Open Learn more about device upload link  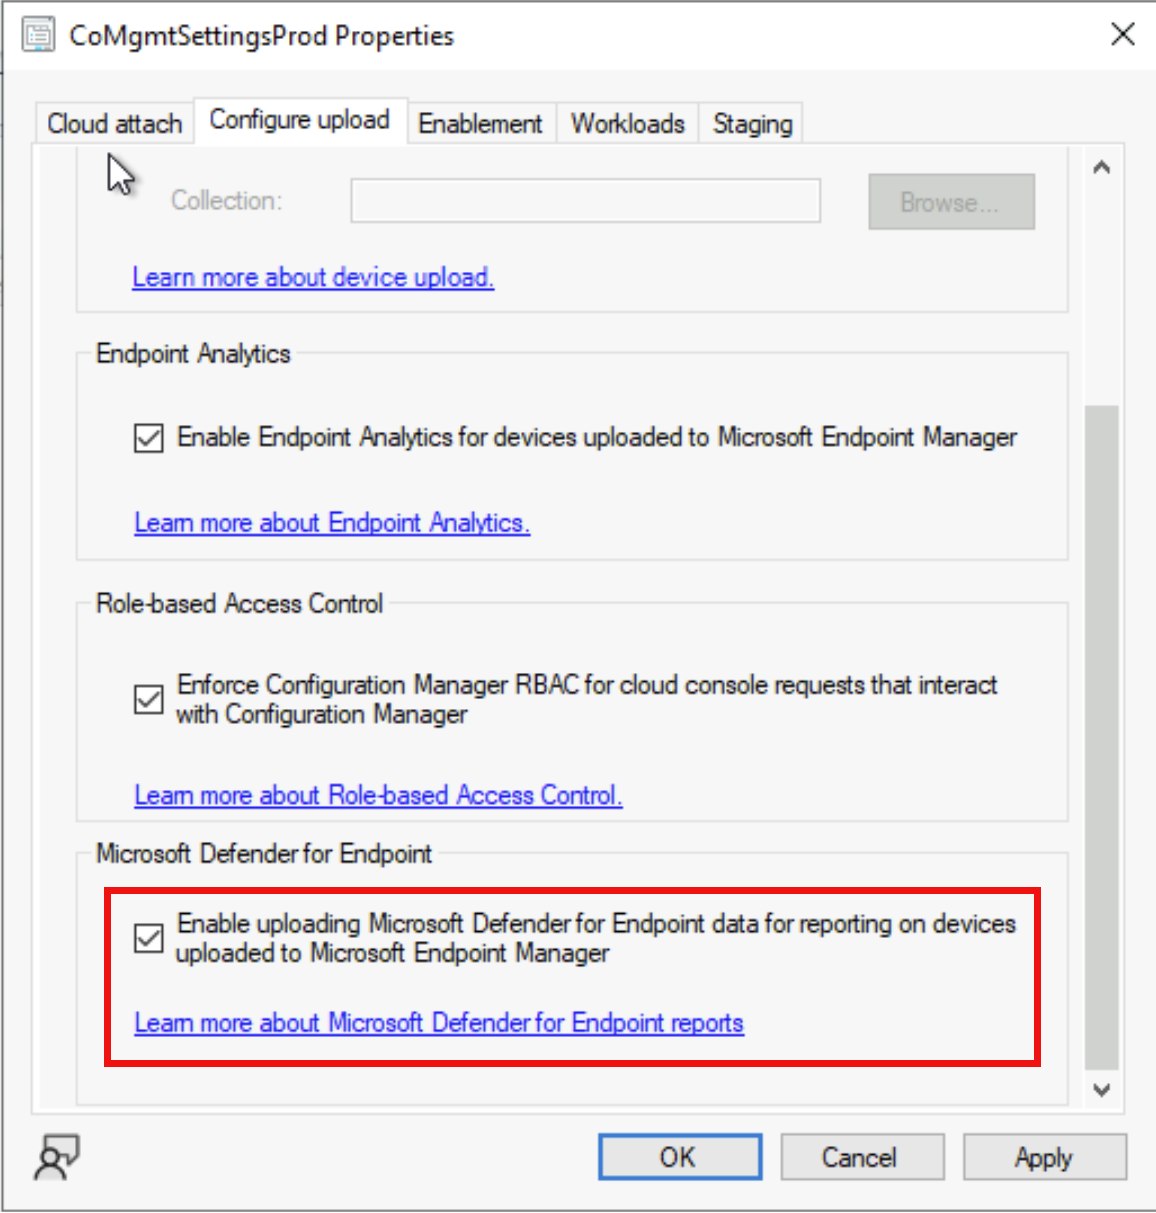pyautogui.click(x=313, y=277)
